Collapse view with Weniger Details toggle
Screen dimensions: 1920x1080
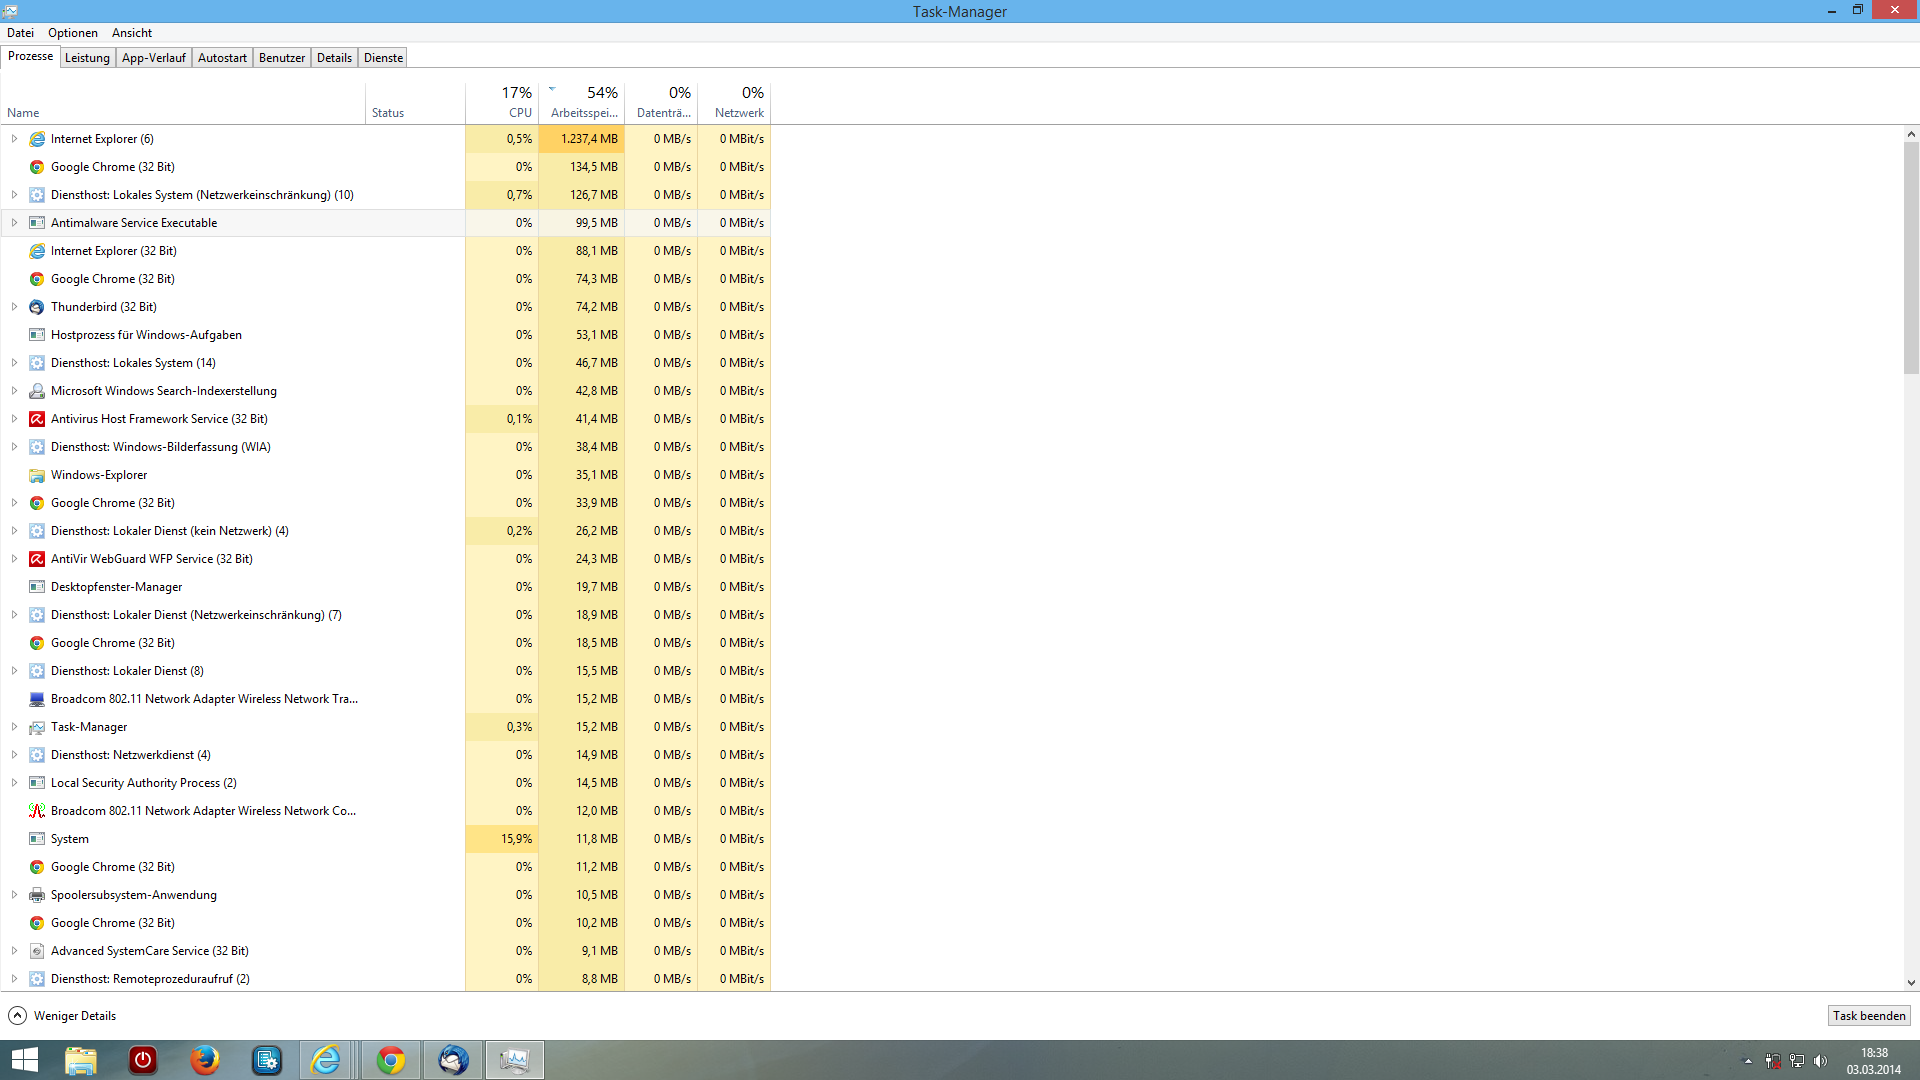[x=62, y=1016]
